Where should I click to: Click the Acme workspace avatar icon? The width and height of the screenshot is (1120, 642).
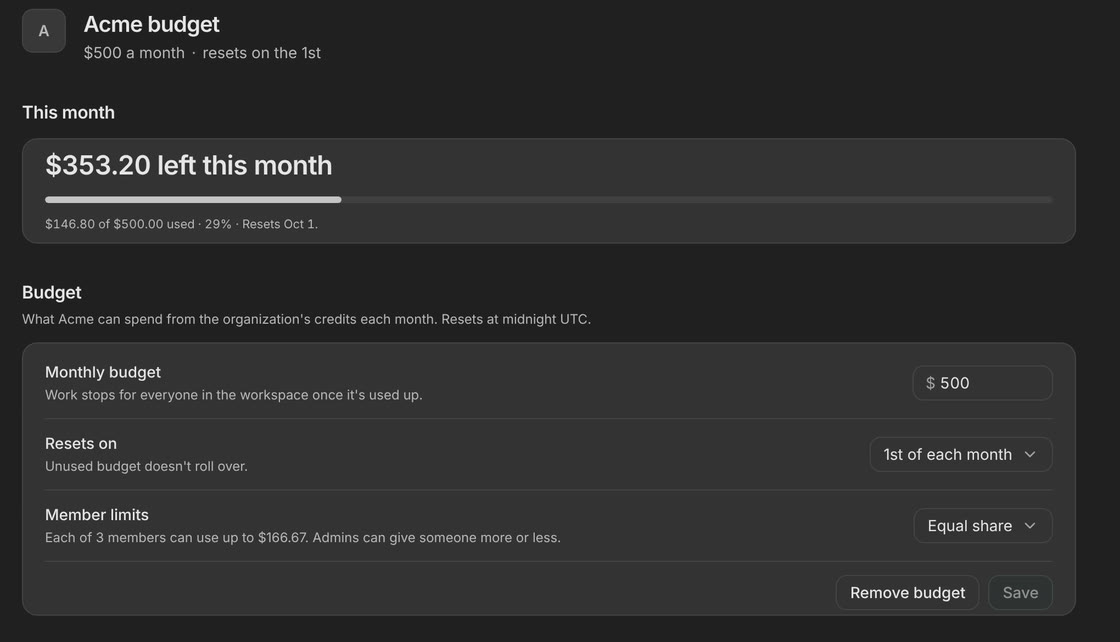coord(44,31)
